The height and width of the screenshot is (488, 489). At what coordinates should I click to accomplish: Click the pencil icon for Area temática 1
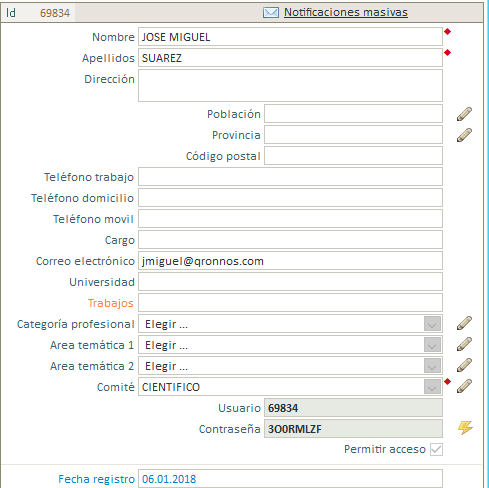point(464,344)
